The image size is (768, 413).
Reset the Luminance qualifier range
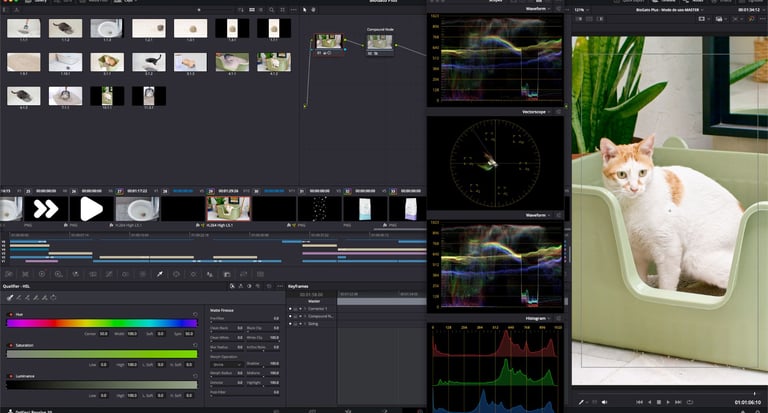coord(195,376)
